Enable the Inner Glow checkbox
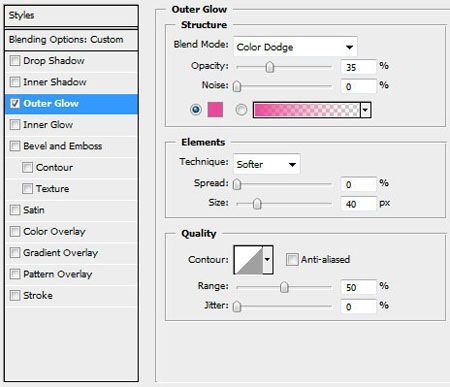Image resolution: width=450 pixels, height=387 pixels. [x=15, y=125]
